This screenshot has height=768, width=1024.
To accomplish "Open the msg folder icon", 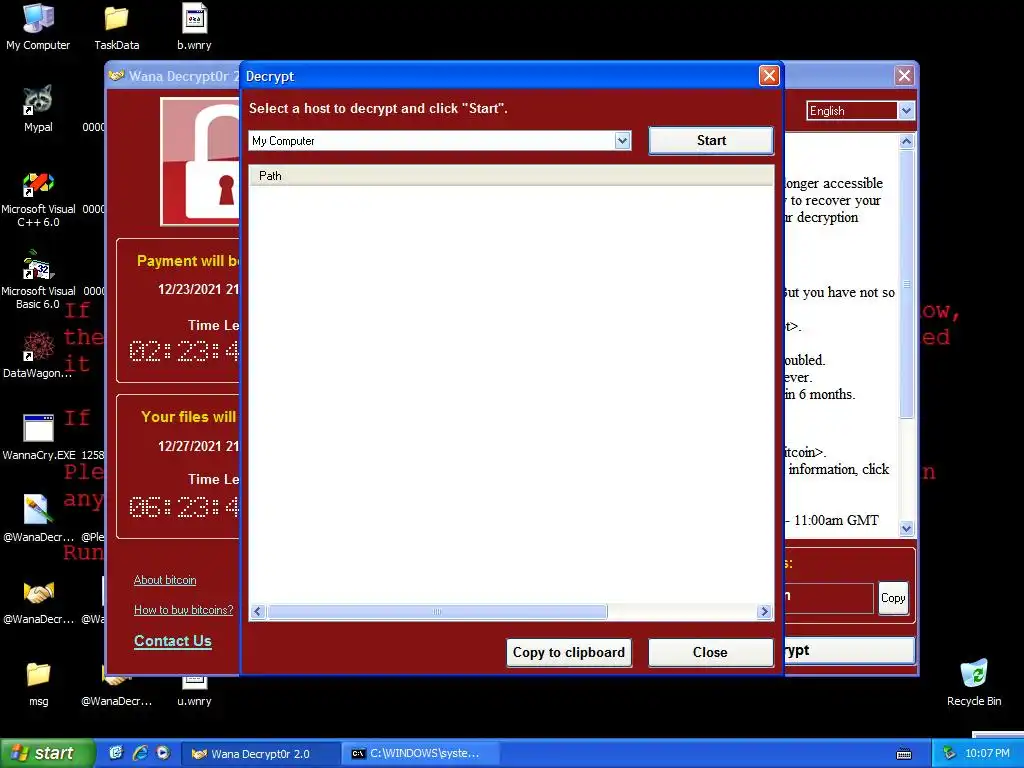I will 38,683.
